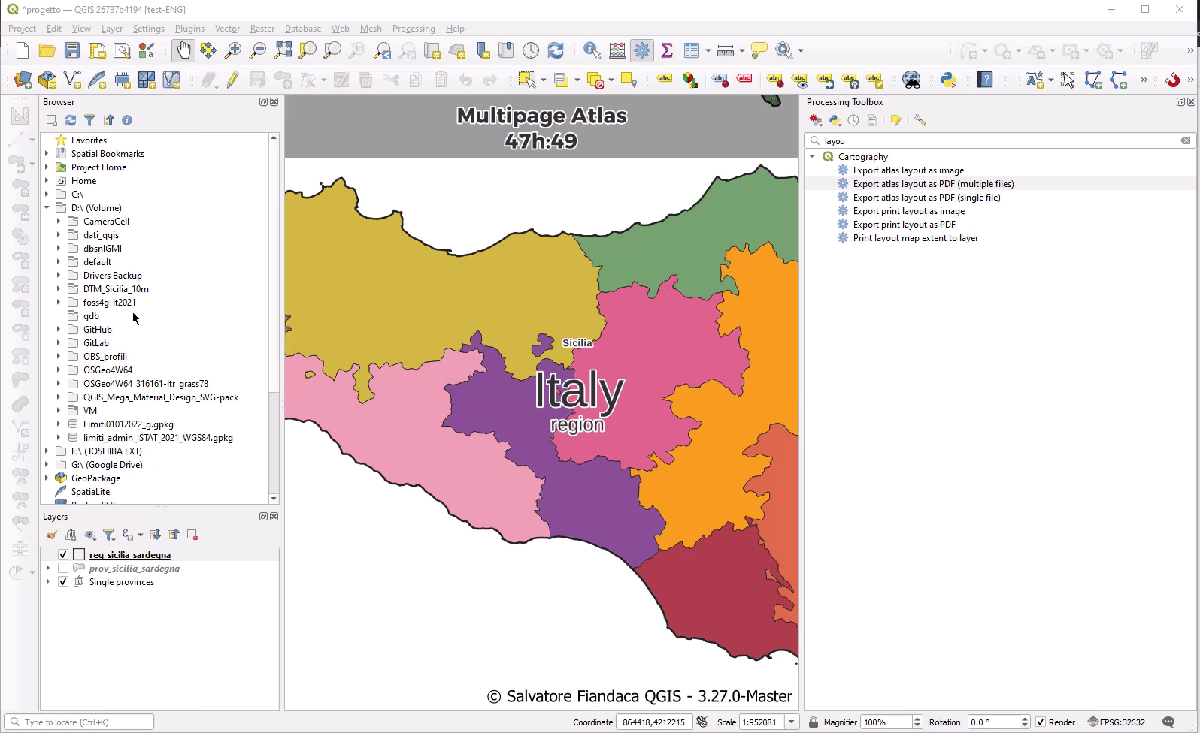Open the Statistical Summary sigma icon
The width and height of the screenshot is (1200, 733).
[666, 50]
